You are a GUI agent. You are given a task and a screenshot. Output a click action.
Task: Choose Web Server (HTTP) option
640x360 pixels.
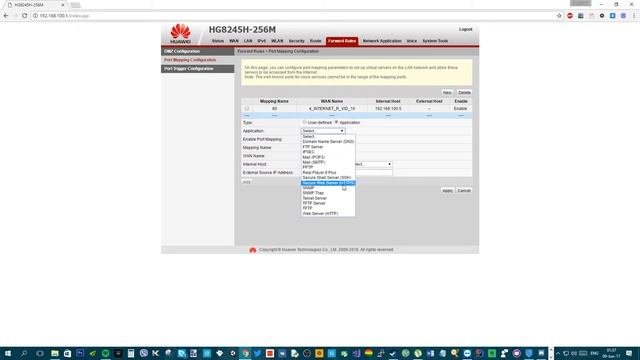click(x=328, y=213)
